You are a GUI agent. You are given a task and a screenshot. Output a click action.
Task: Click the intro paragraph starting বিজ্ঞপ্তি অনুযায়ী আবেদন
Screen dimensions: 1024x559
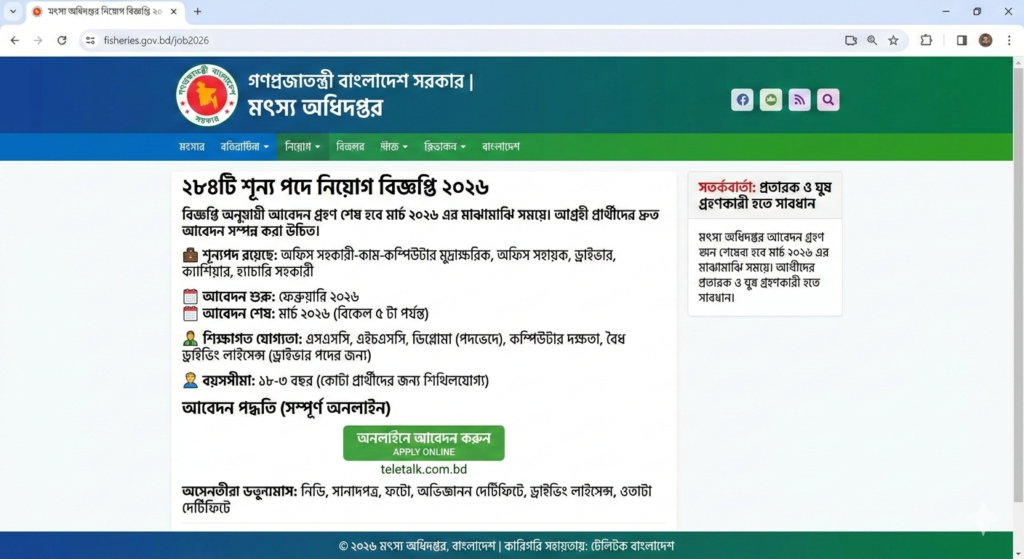point(421,223)
